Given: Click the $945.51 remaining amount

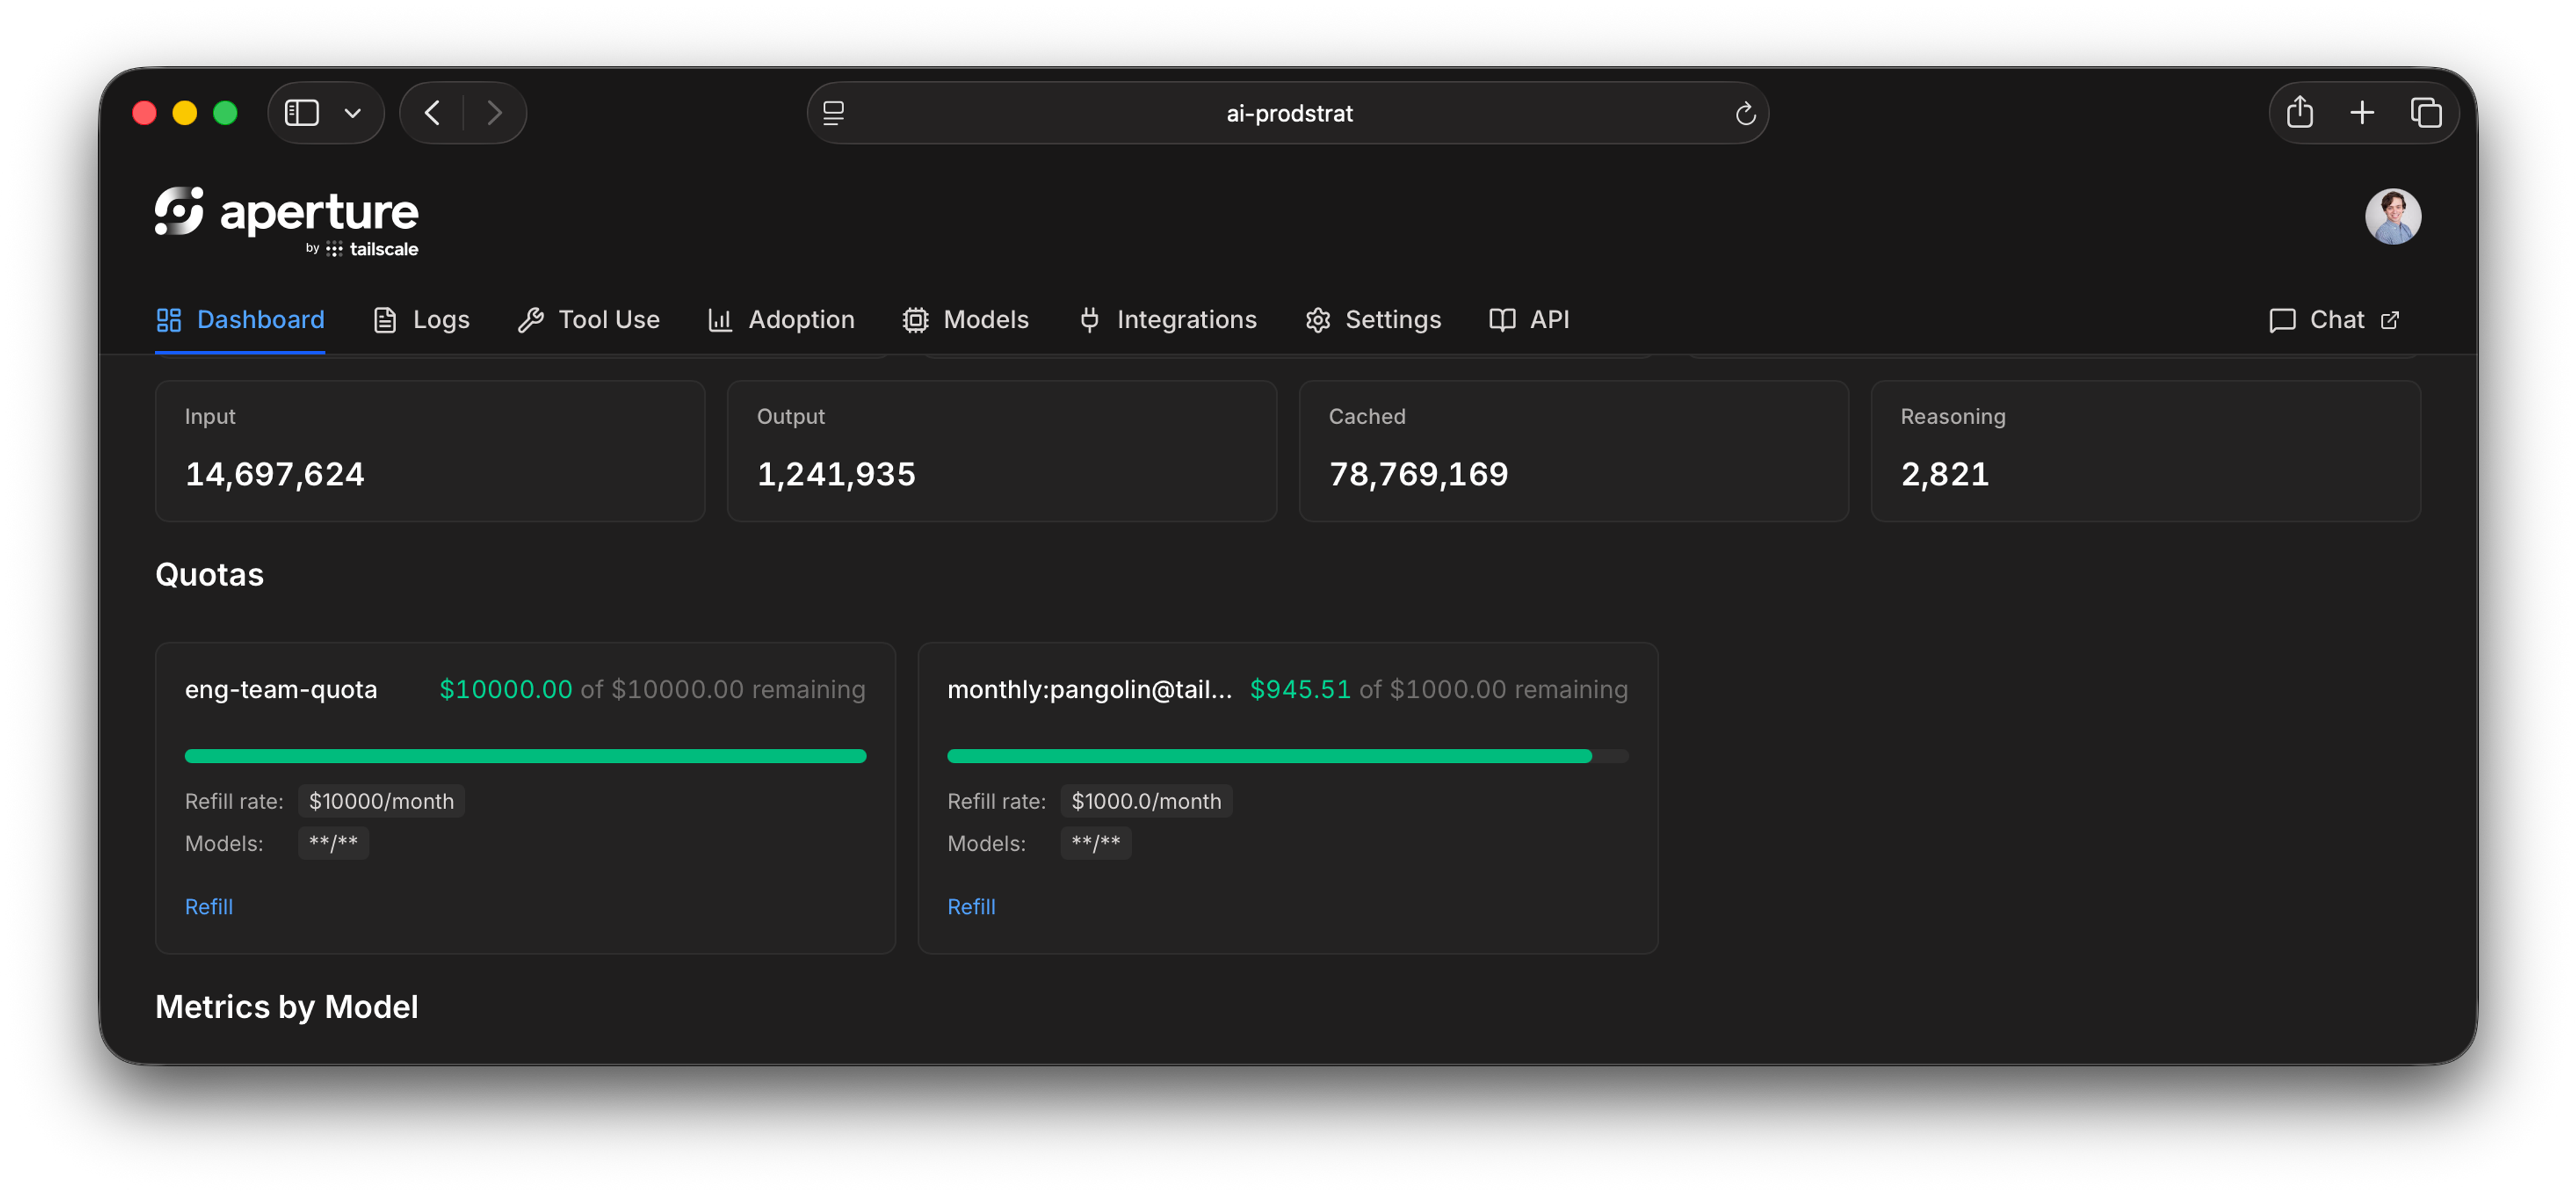Looking at the screenshot, I should (1300, 689).
